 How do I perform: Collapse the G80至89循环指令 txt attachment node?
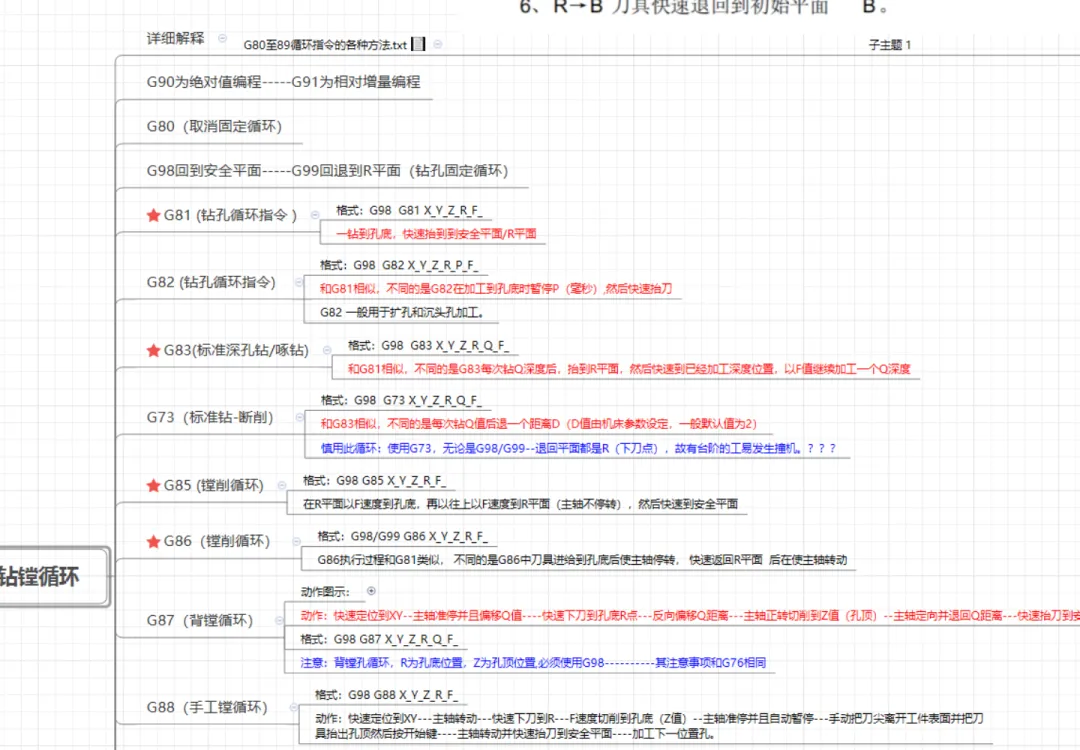tap(438, 44)
